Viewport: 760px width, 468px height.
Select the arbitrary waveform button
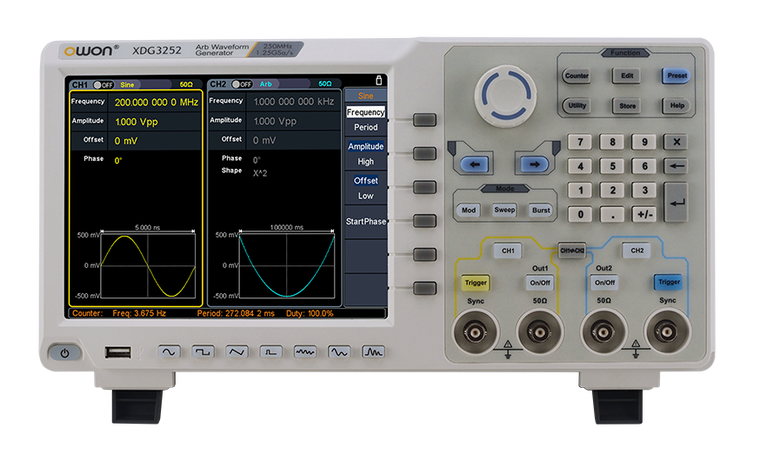click(x=339, y=352)
